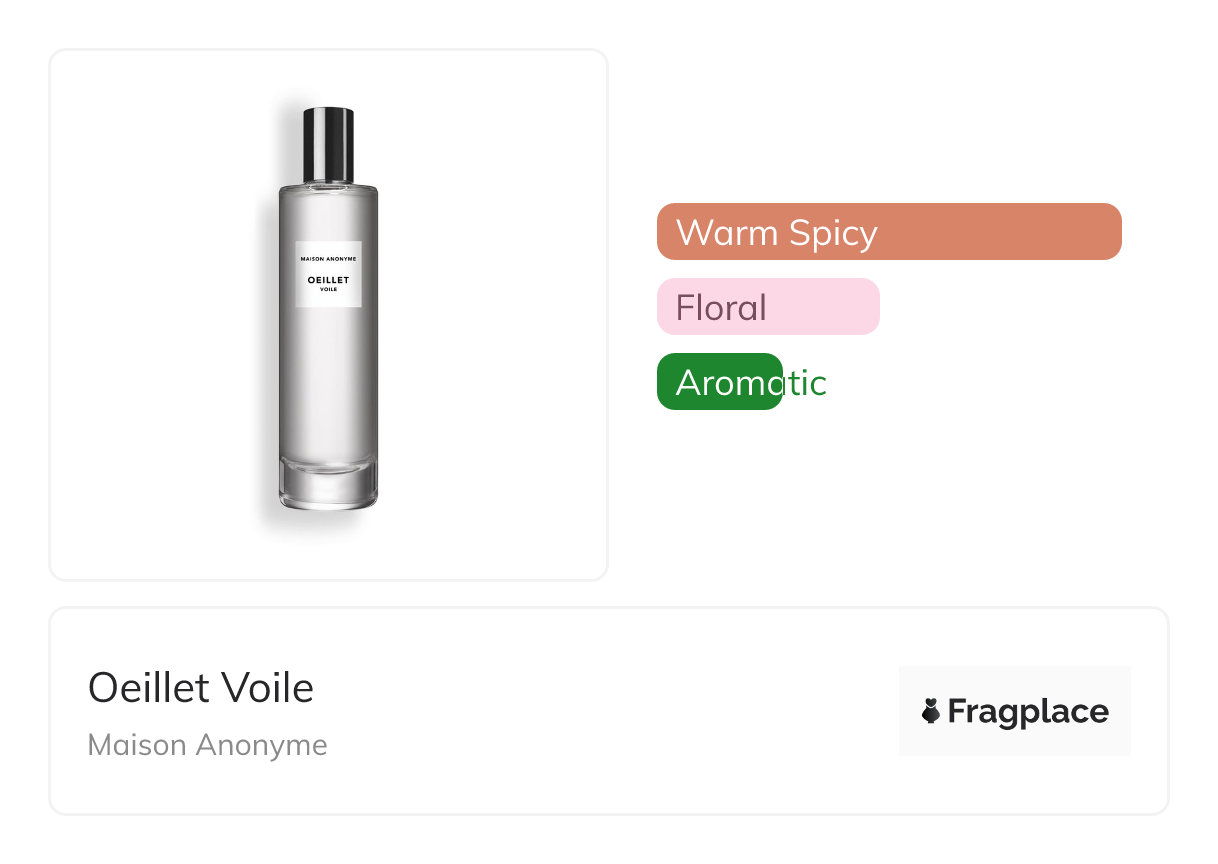Click the tiny "VOILE" text on bottle label
The height and width of the screenshot is (864, 1218).
point(328,290)
